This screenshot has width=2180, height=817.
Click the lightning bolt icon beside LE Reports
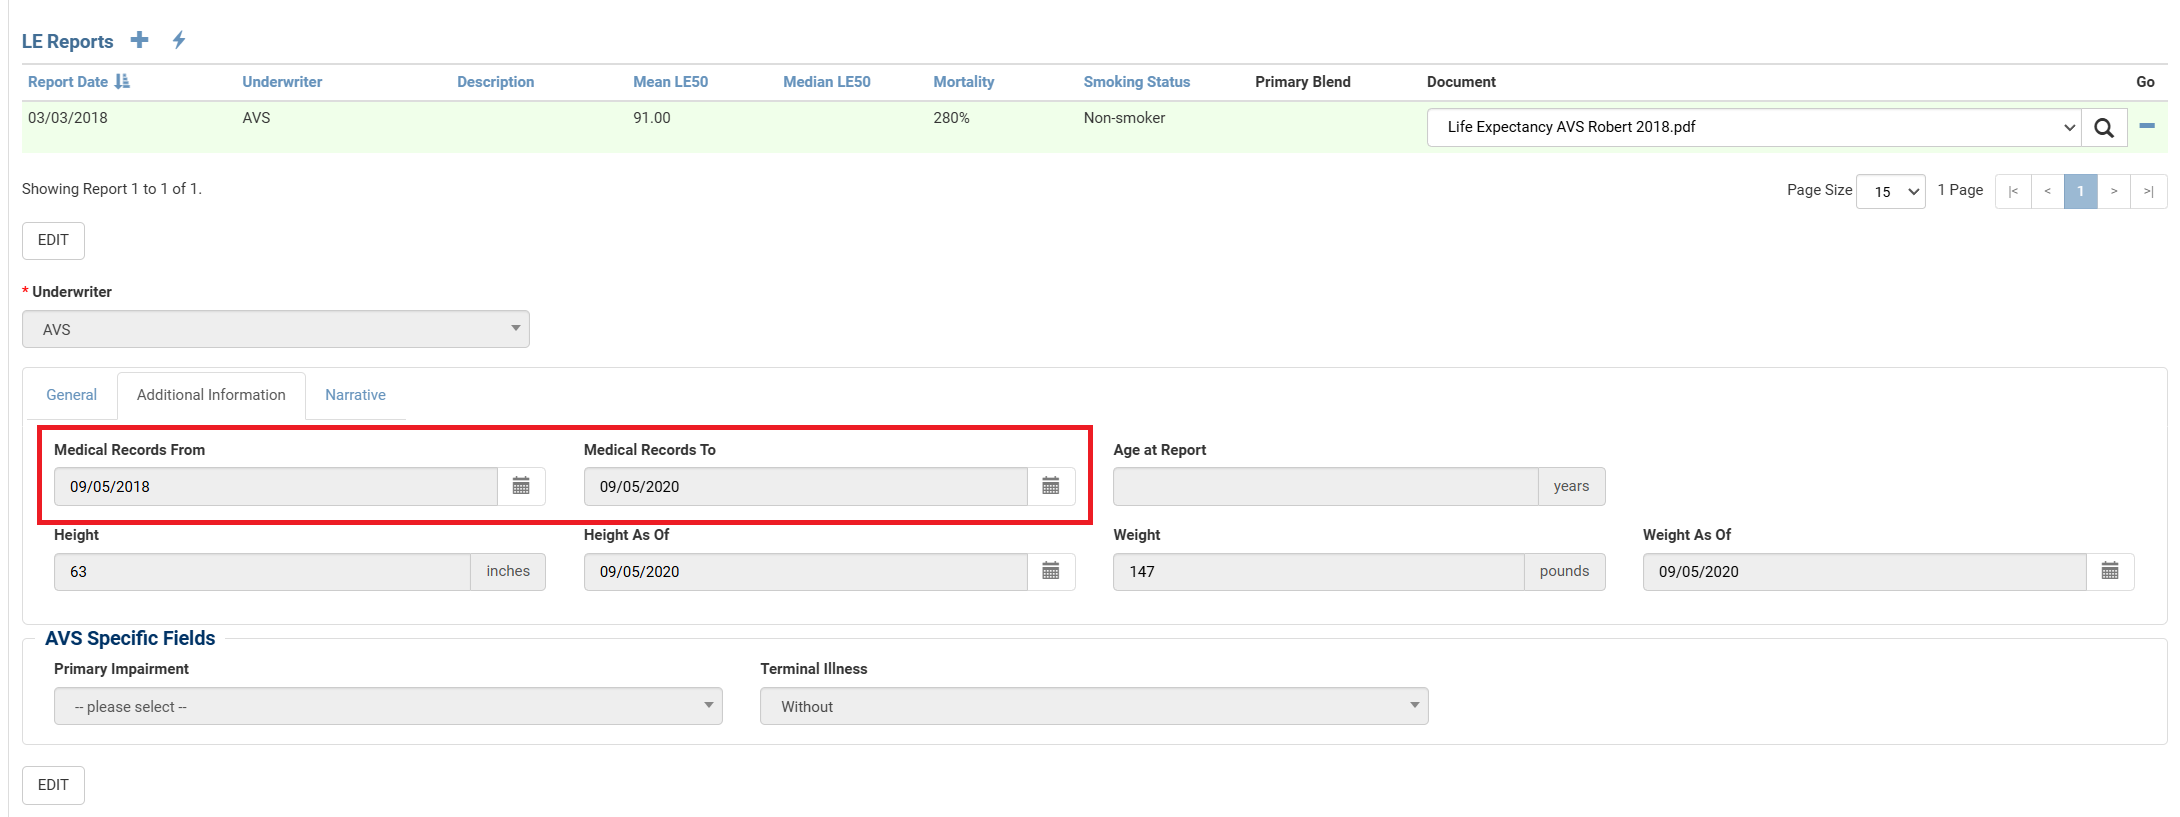click(179, 40)
